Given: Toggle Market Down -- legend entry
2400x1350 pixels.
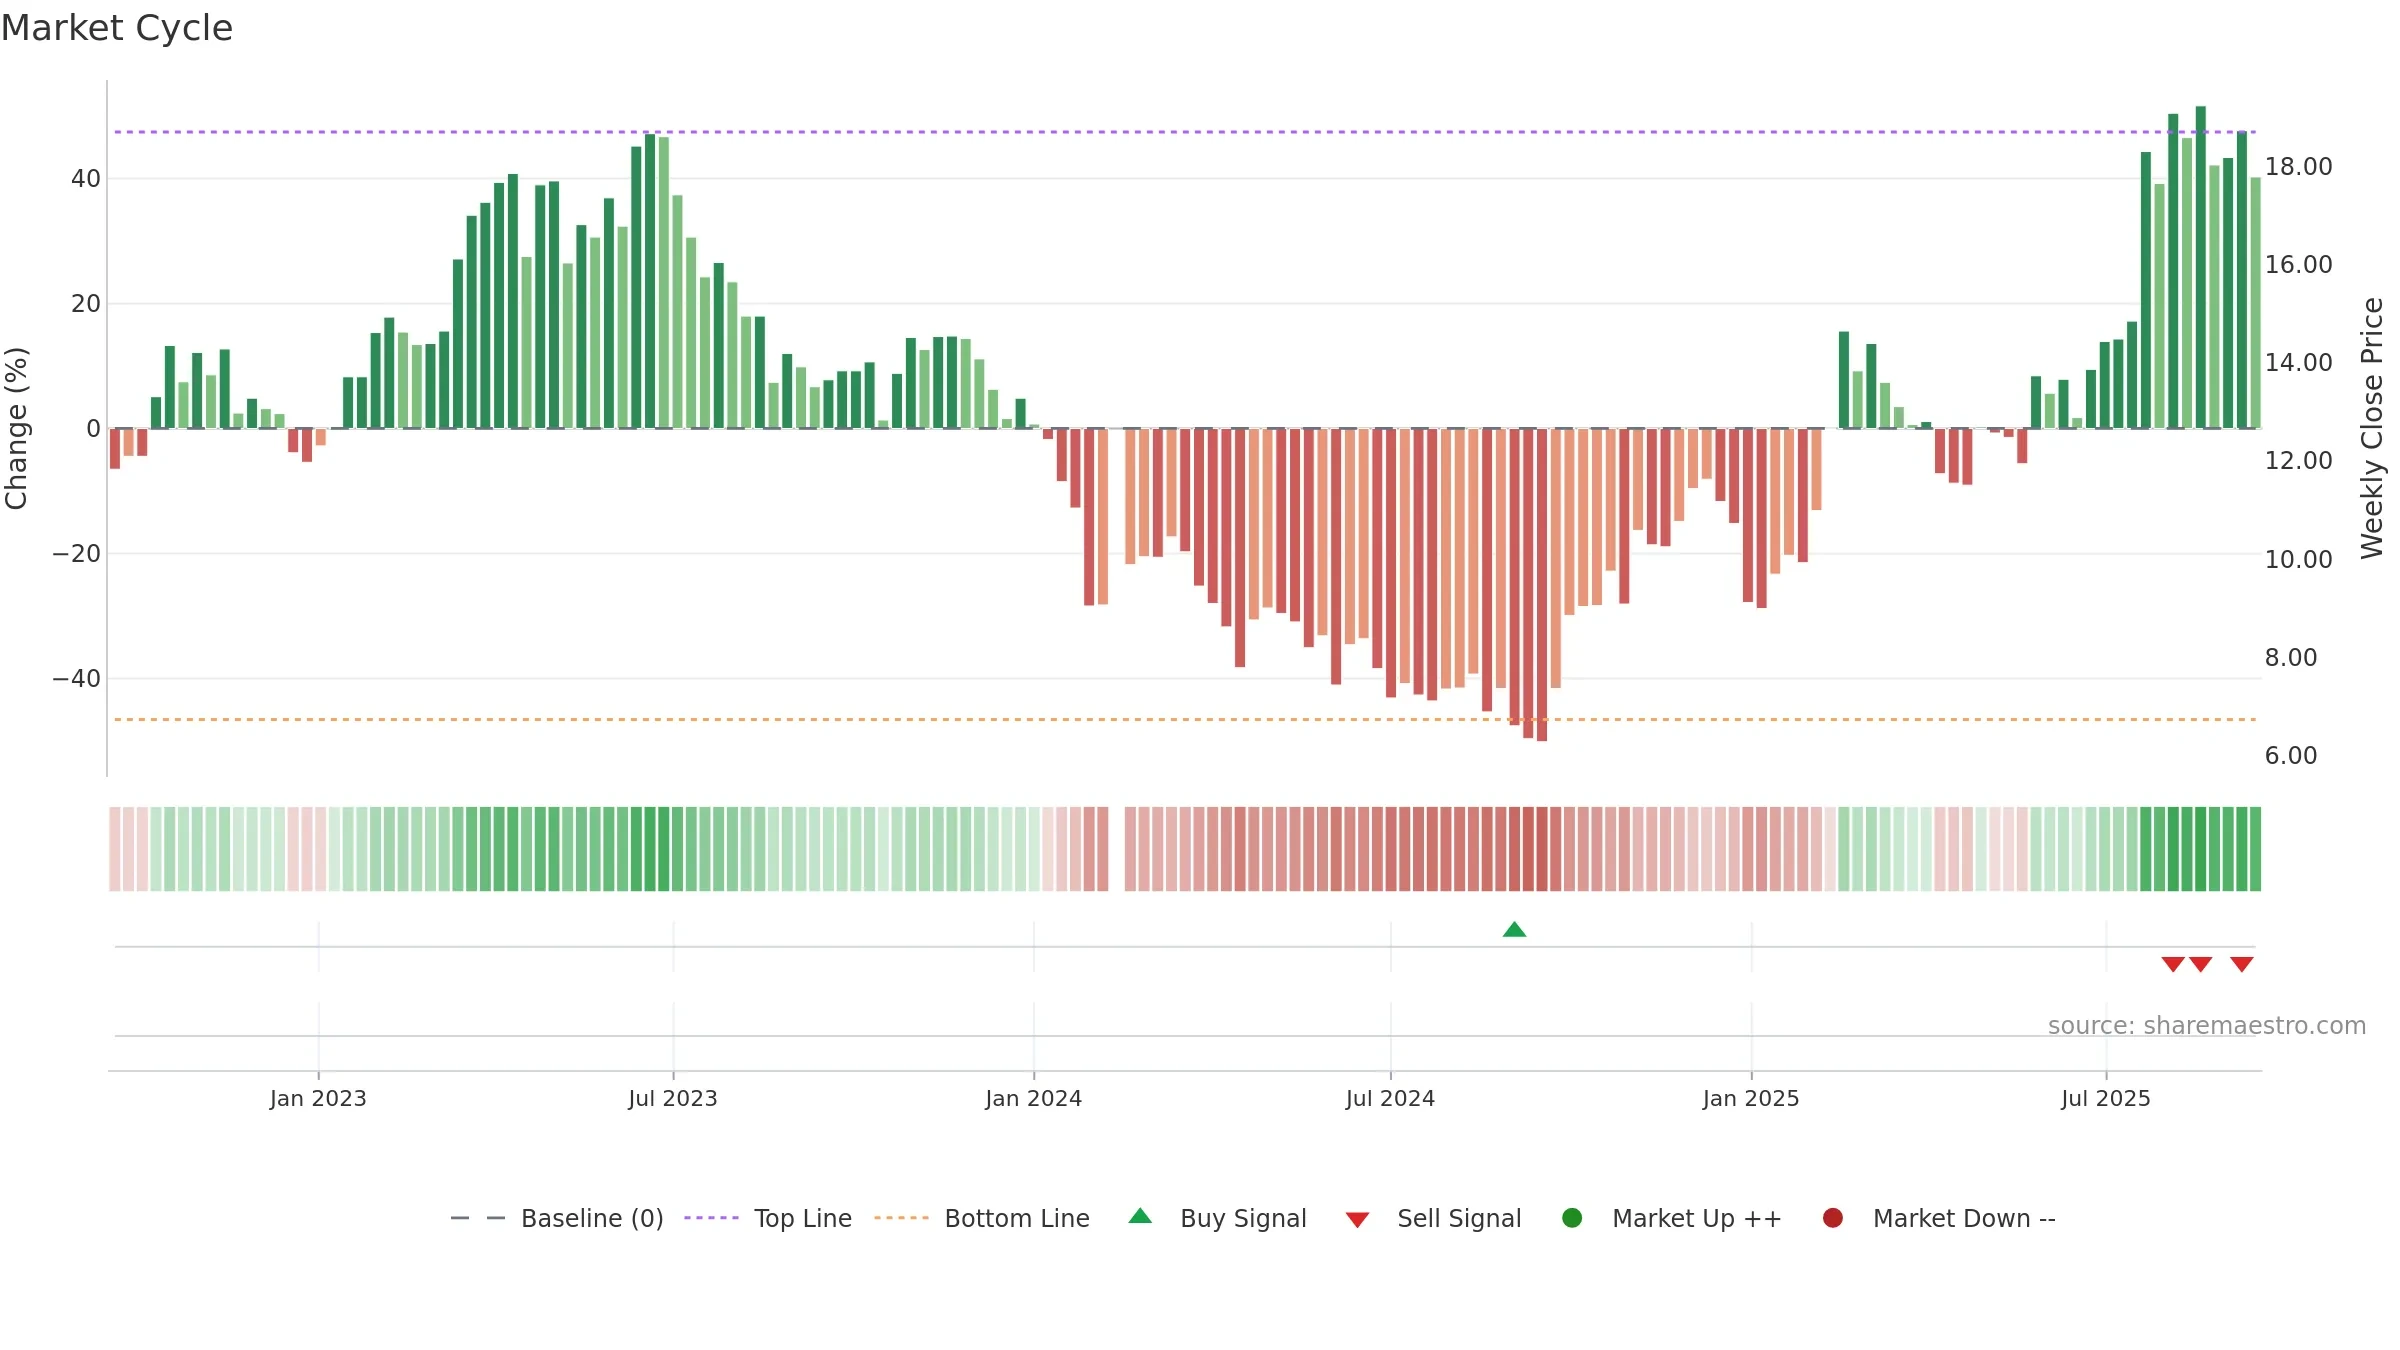Looking at the screenshot, I should [x=1939, y=1218].
